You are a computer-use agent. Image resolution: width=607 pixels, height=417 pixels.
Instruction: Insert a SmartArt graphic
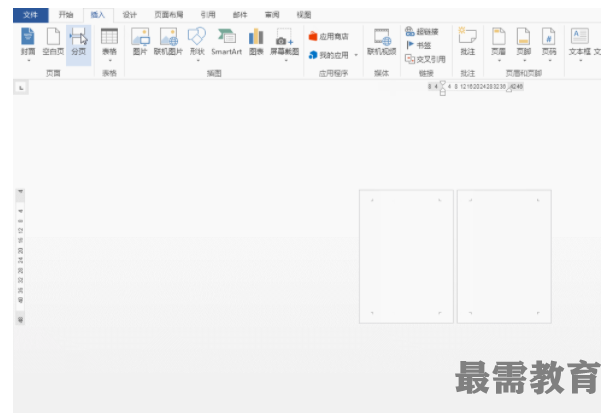pyautogui.click(x=226, y=42)
